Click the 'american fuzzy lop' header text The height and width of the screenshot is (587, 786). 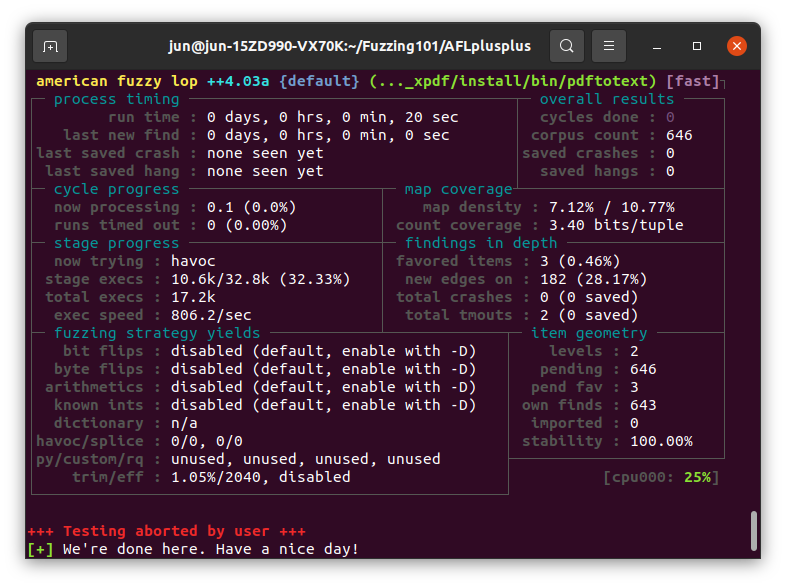tap(117, 81)
